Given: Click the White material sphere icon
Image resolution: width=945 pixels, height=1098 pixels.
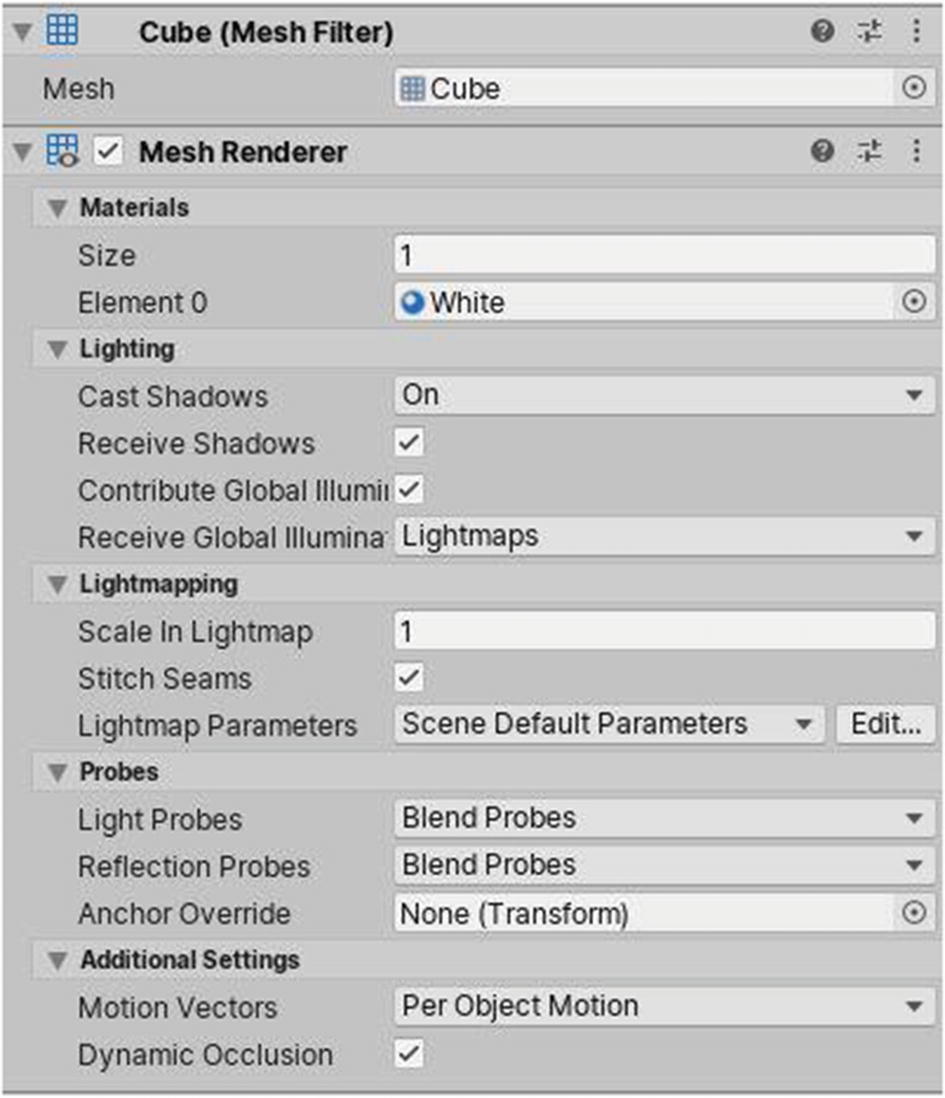Looking at the screenshot, I should (412, 302).
